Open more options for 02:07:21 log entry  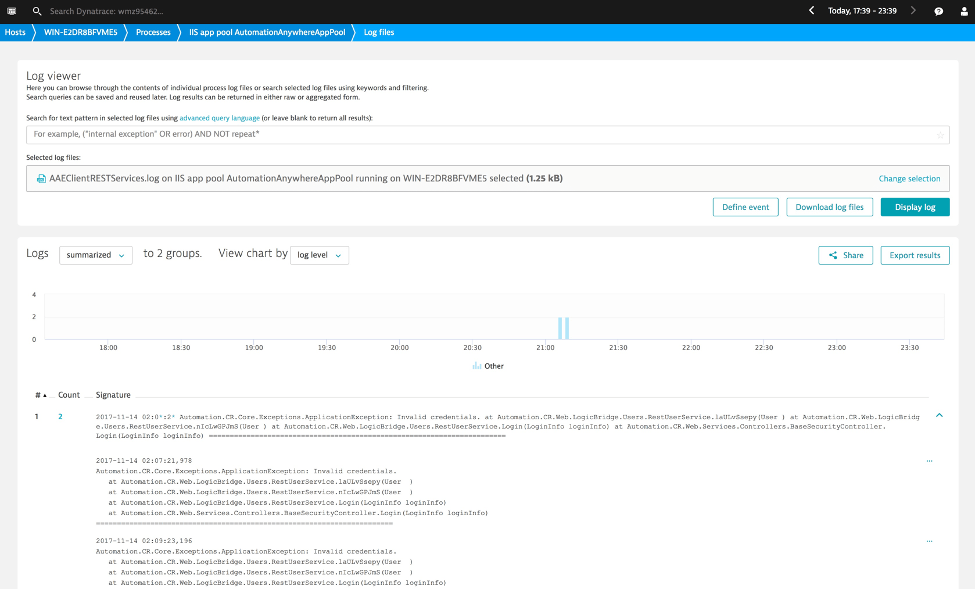[929, 461]
